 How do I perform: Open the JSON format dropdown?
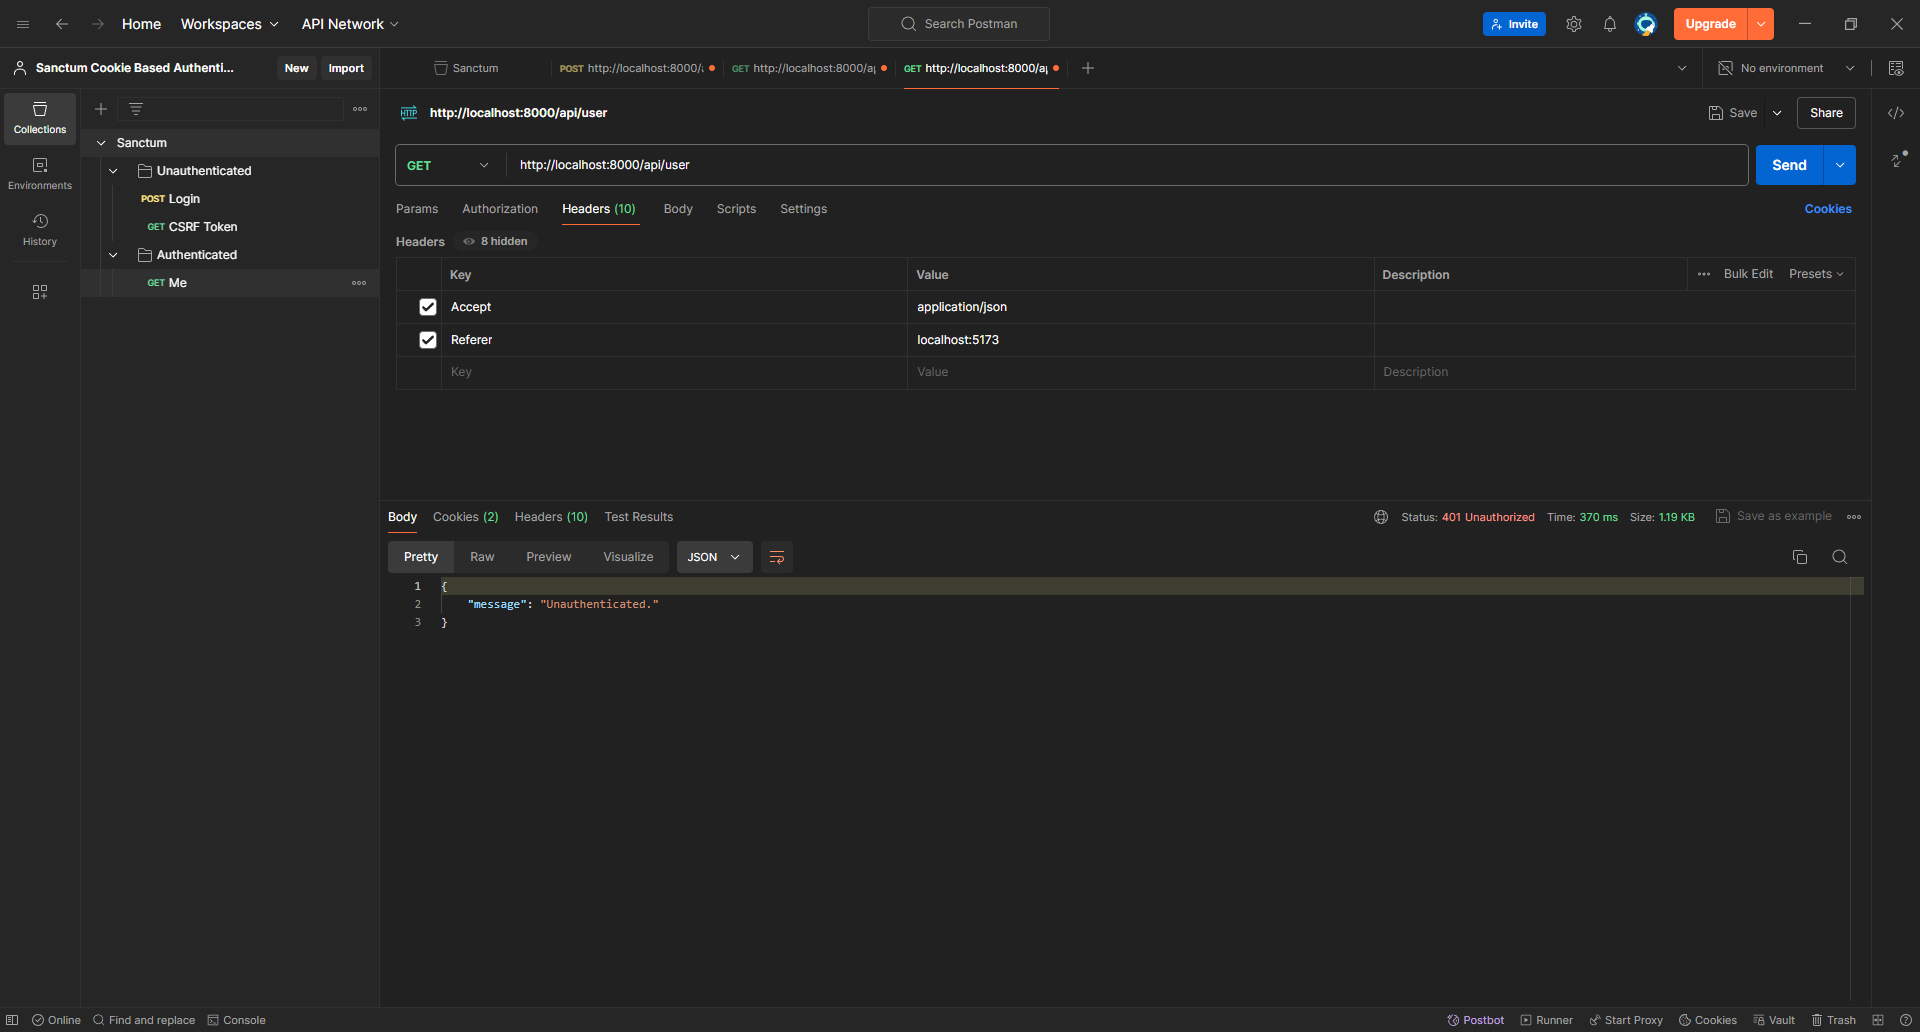713,557
